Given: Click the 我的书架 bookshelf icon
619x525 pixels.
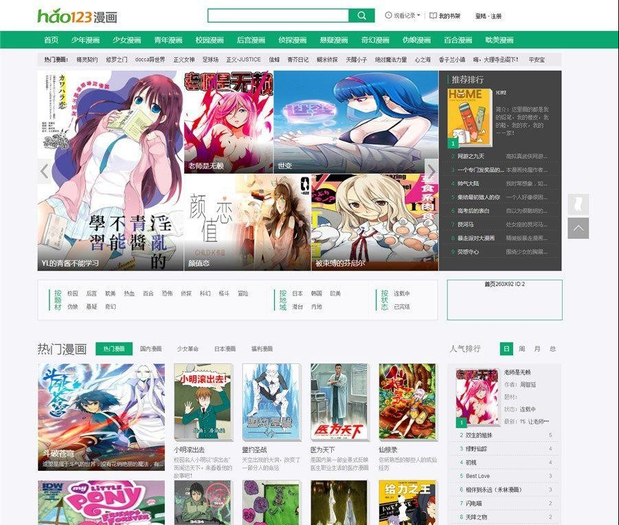Looking at the screenshot, I should [x=432, y=16].
